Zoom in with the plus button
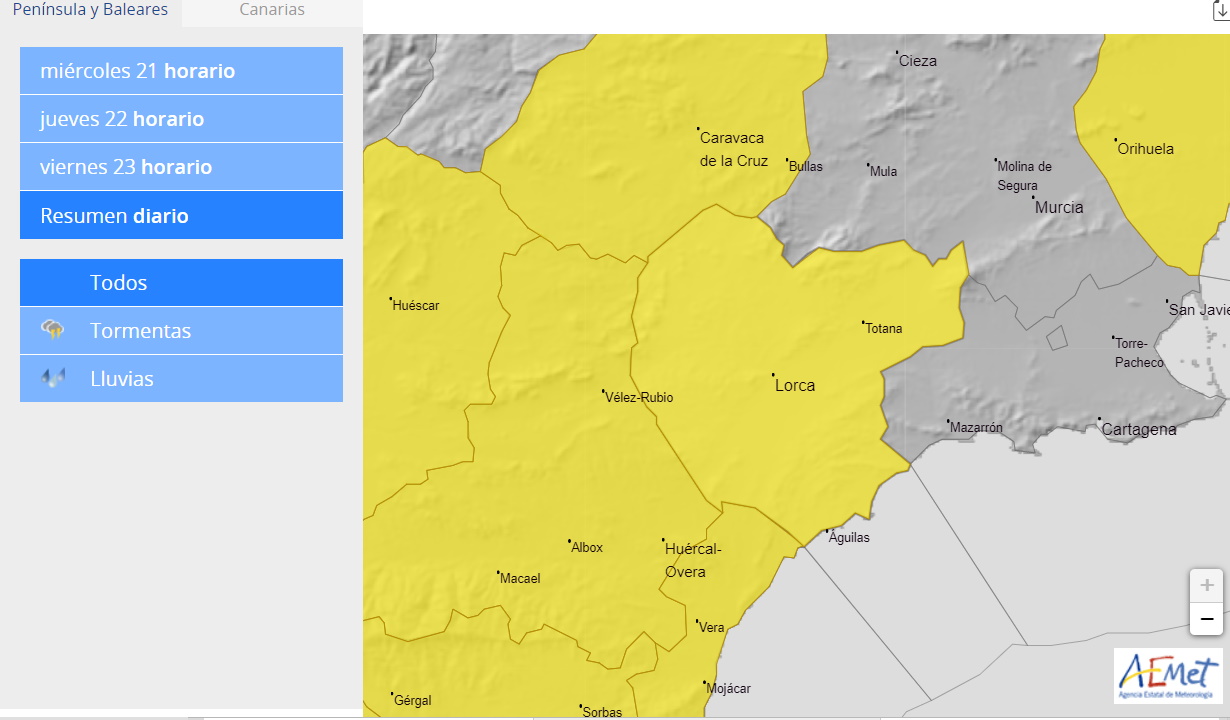The image size is (1230, 720). click(x=1206, y=585)
